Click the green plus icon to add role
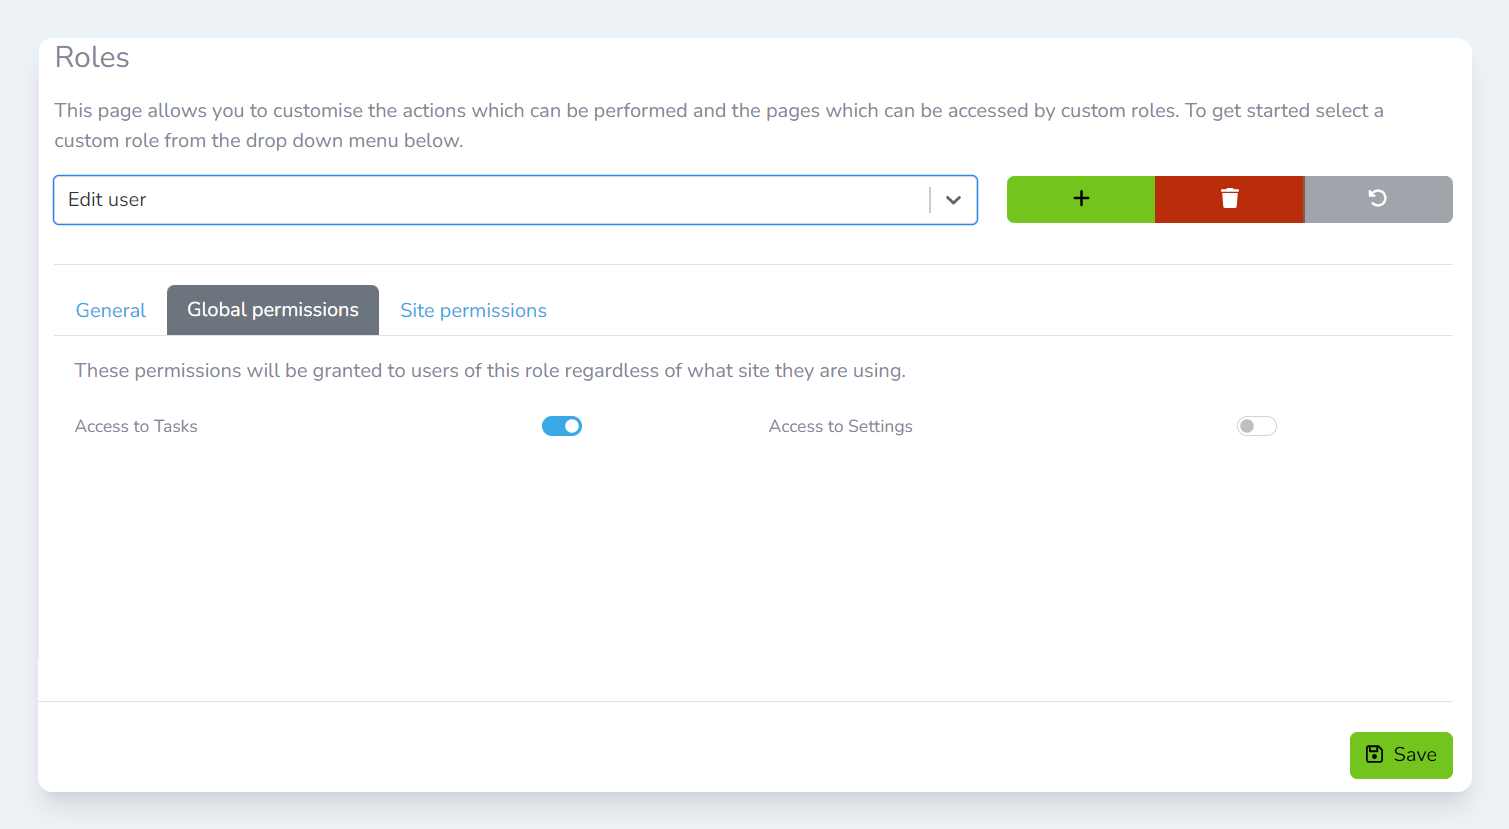Viewport: 1509px width, 829px height. pos(1081,199)
